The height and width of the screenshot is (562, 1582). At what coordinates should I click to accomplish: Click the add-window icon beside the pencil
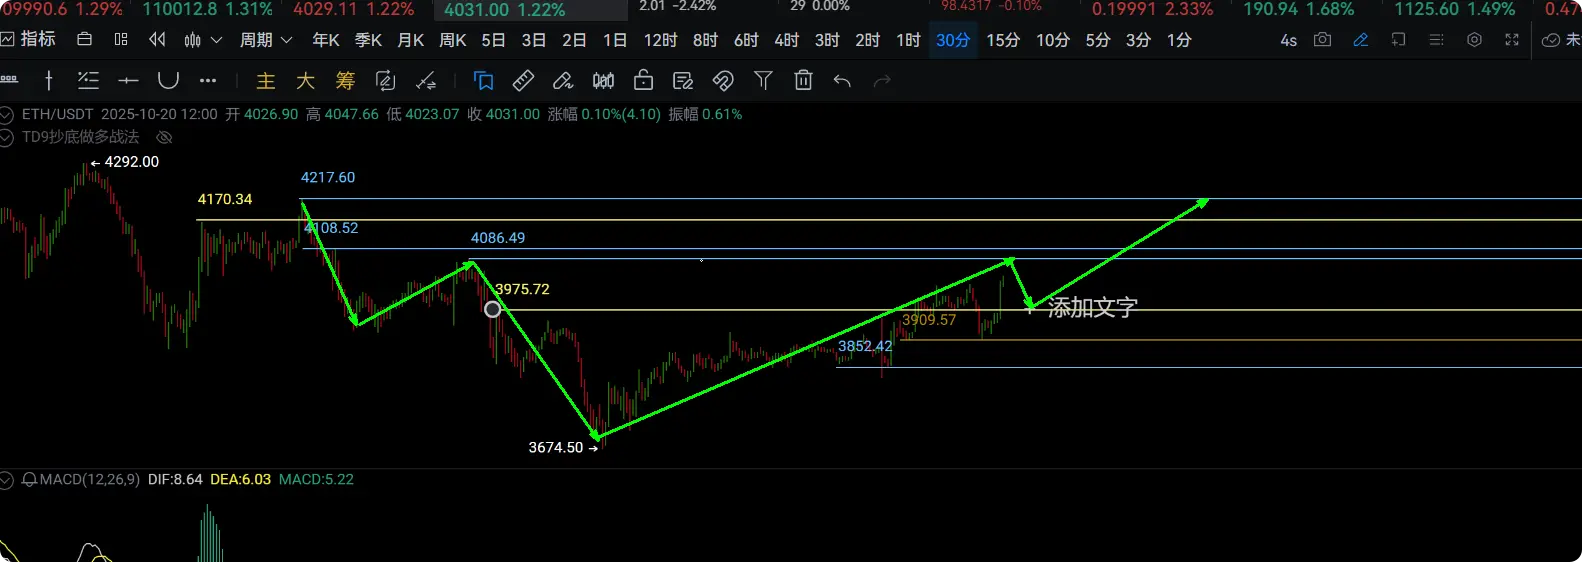point(1398,40)
